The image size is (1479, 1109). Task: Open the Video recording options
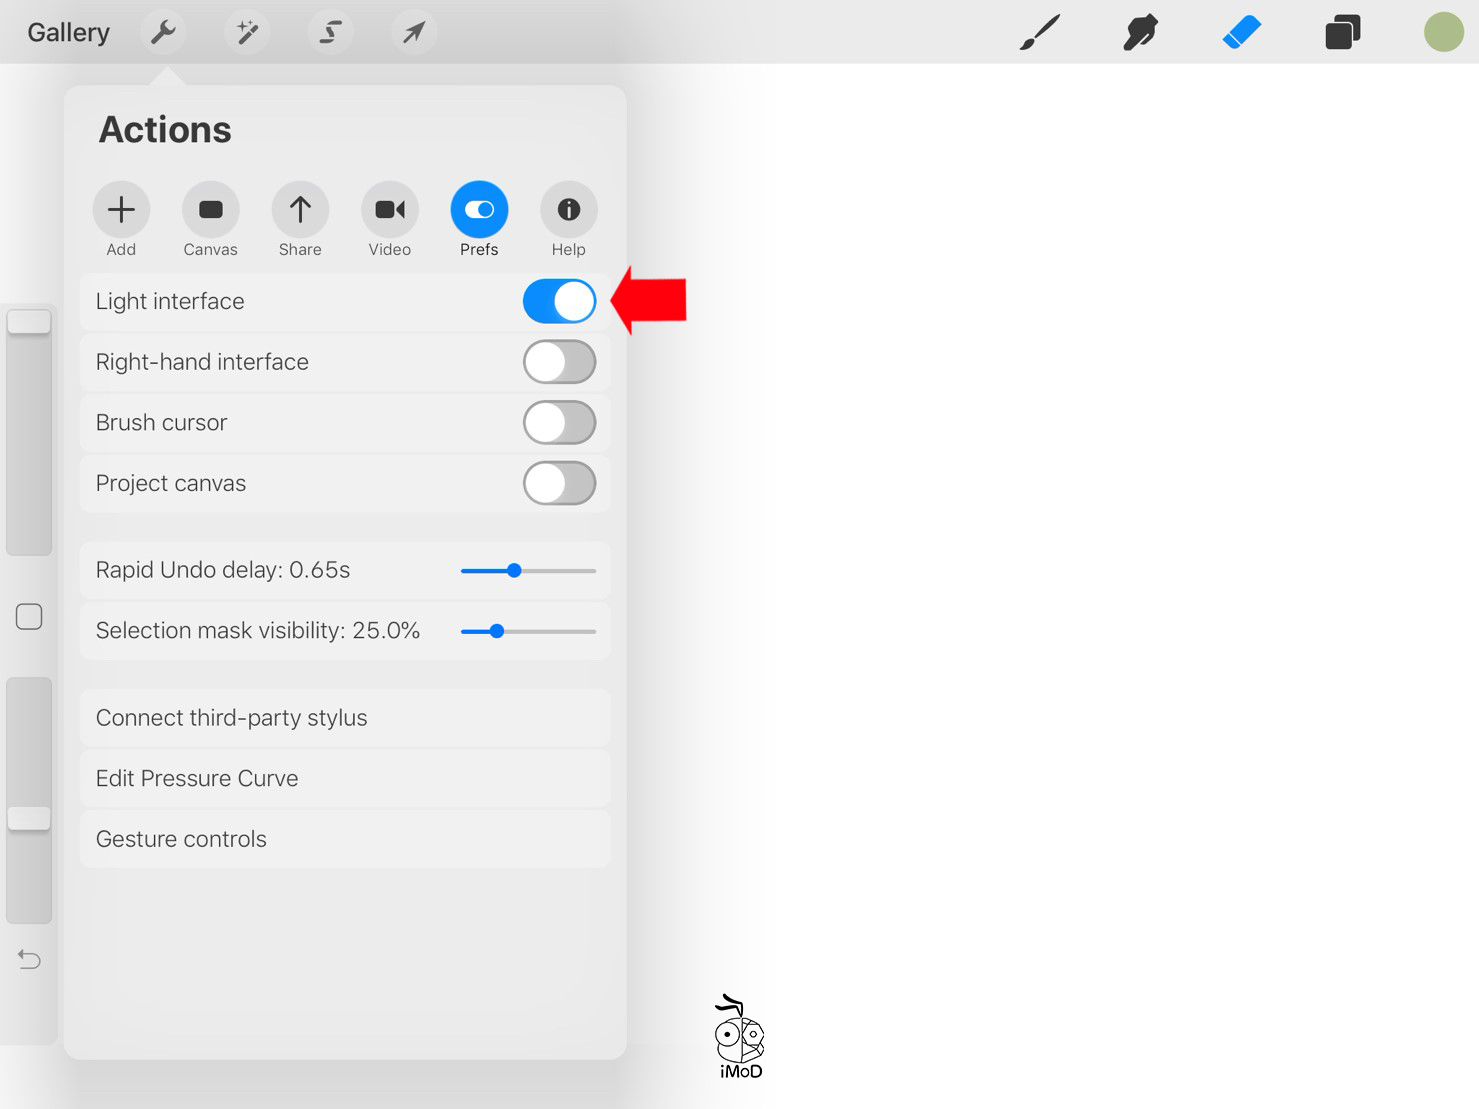(389, 210)
